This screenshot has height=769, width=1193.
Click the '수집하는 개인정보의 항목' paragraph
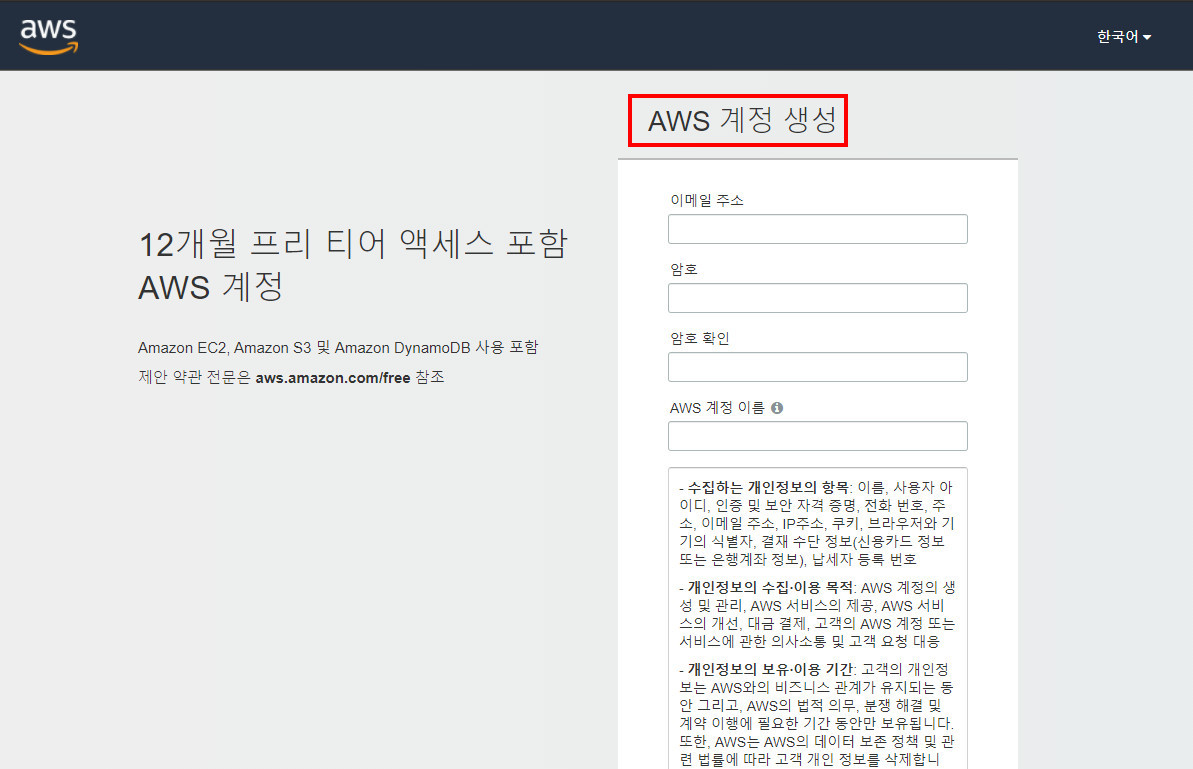pos(816,523)
